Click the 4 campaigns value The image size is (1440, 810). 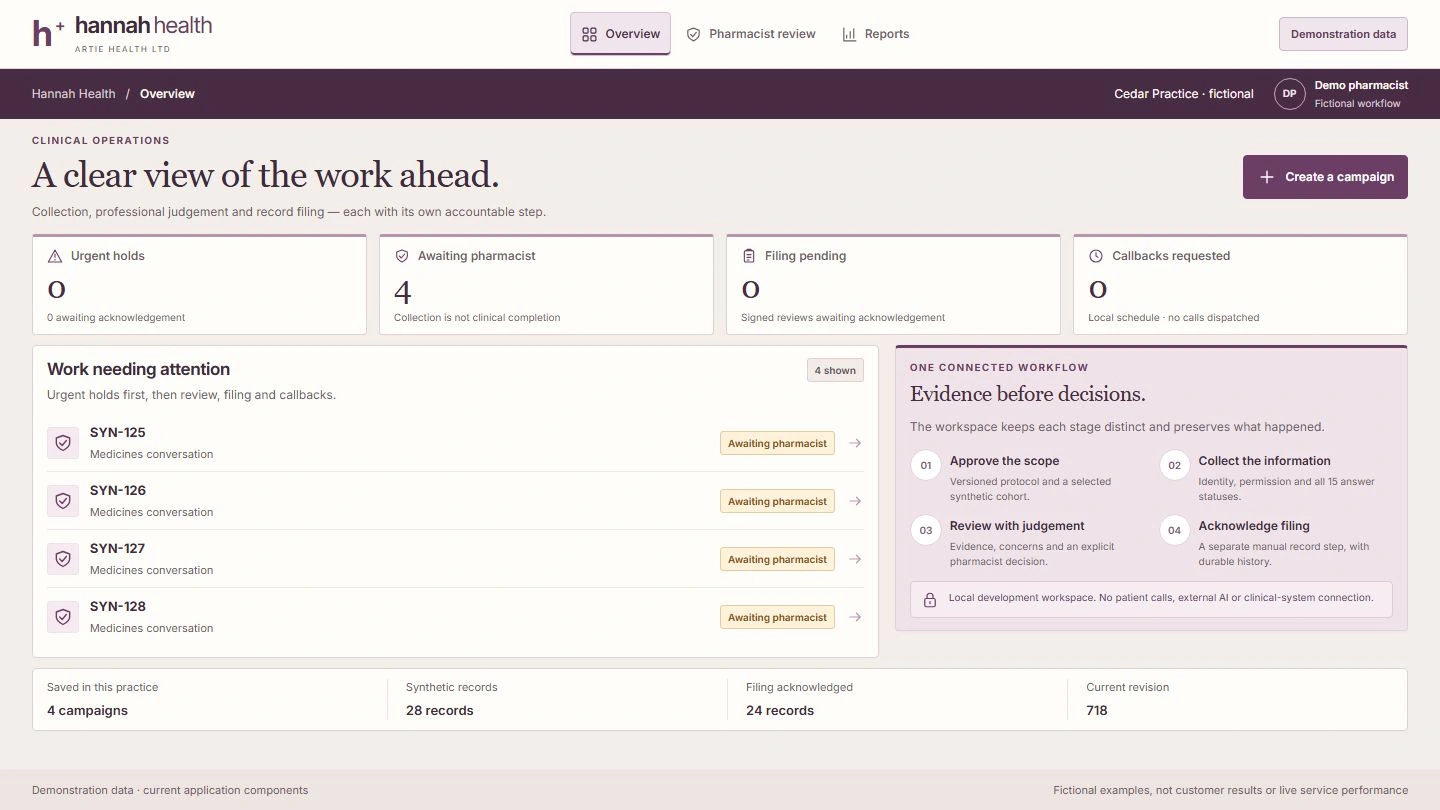87,711
